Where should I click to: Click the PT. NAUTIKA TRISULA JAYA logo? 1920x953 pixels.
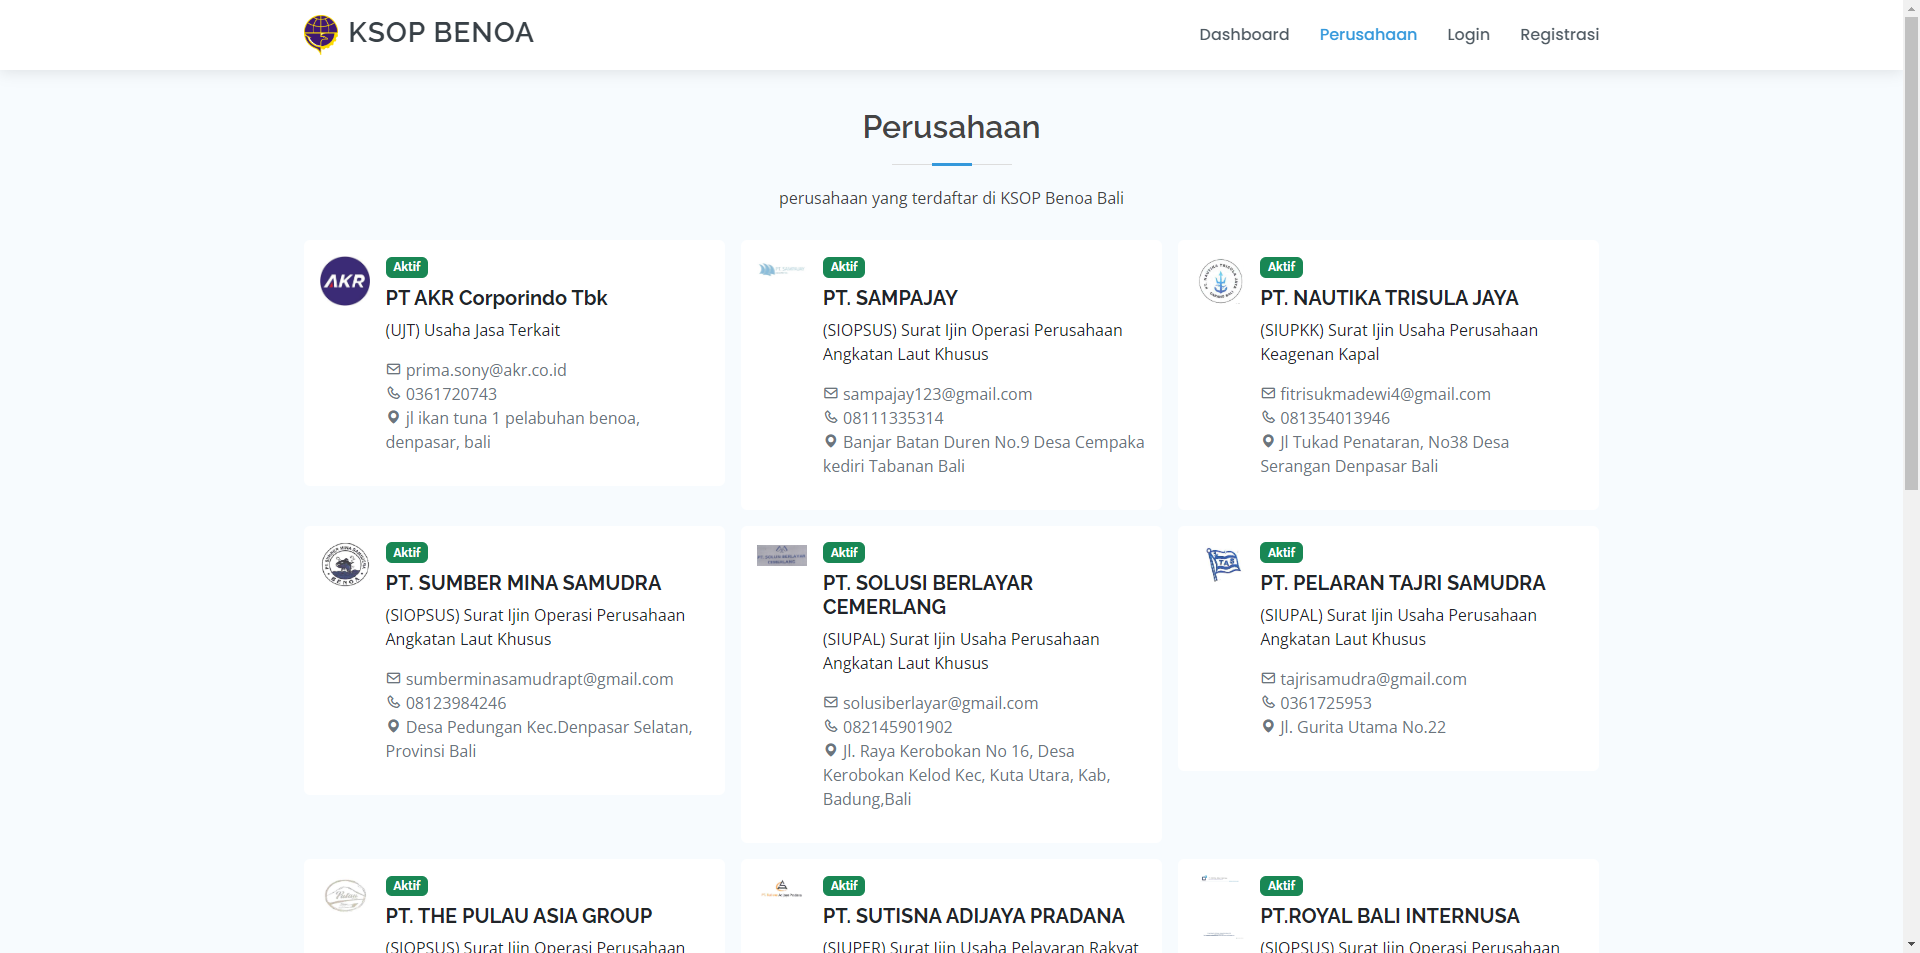(x=1220, y=281)
